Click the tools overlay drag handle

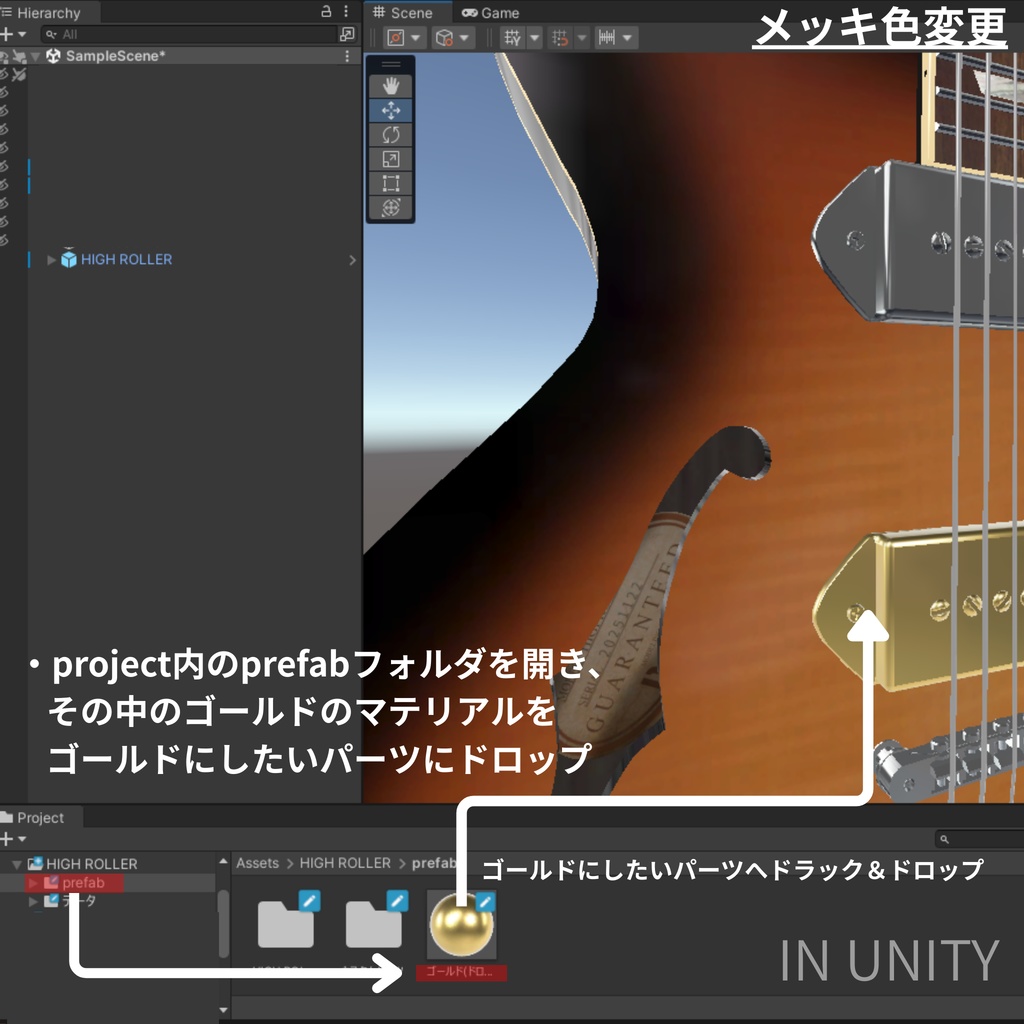[x=391, y=64]
